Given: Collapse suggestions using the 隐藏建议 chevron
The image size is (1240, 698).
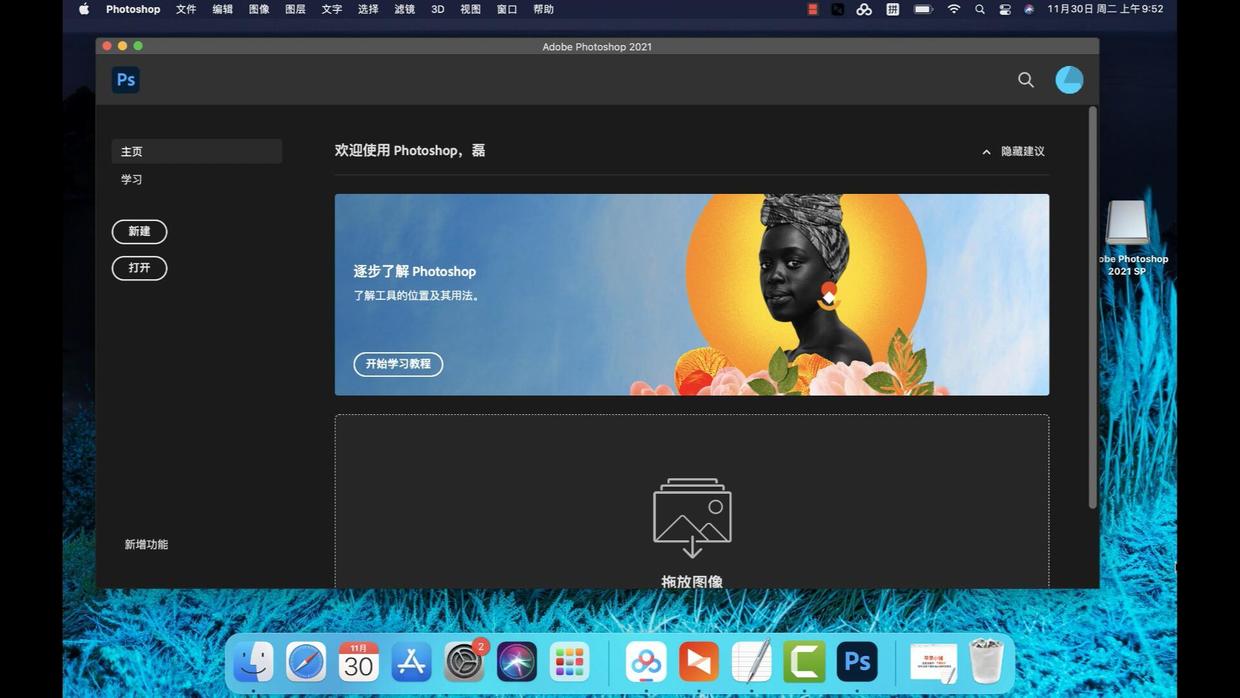Looking at the screenshot, I should (x=986, y=151).
